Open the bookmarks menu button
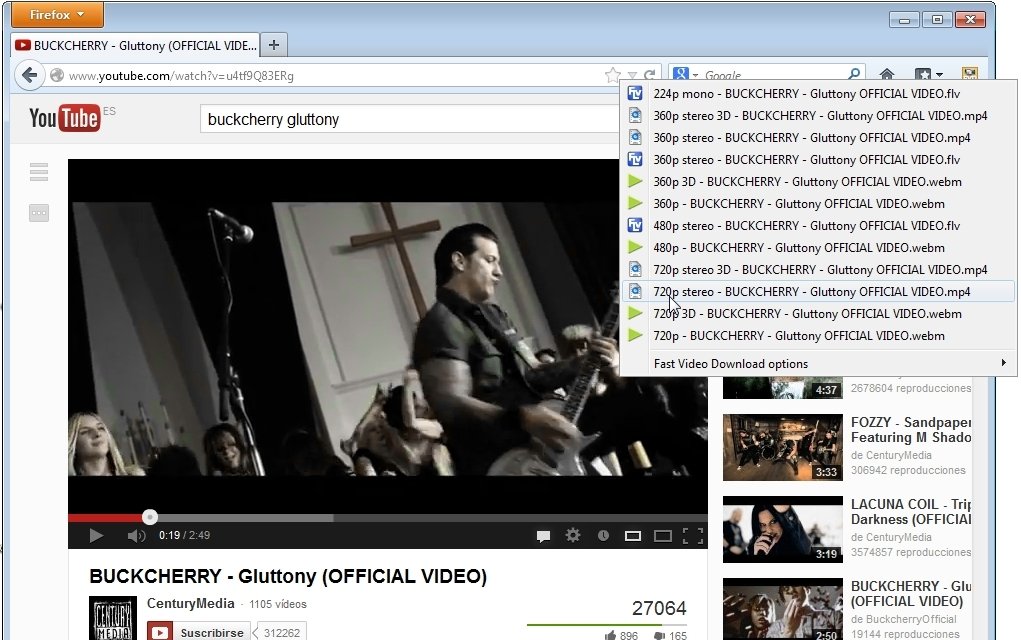The width and height of the screenshot is (1021, 640). [x=928, y=75]
